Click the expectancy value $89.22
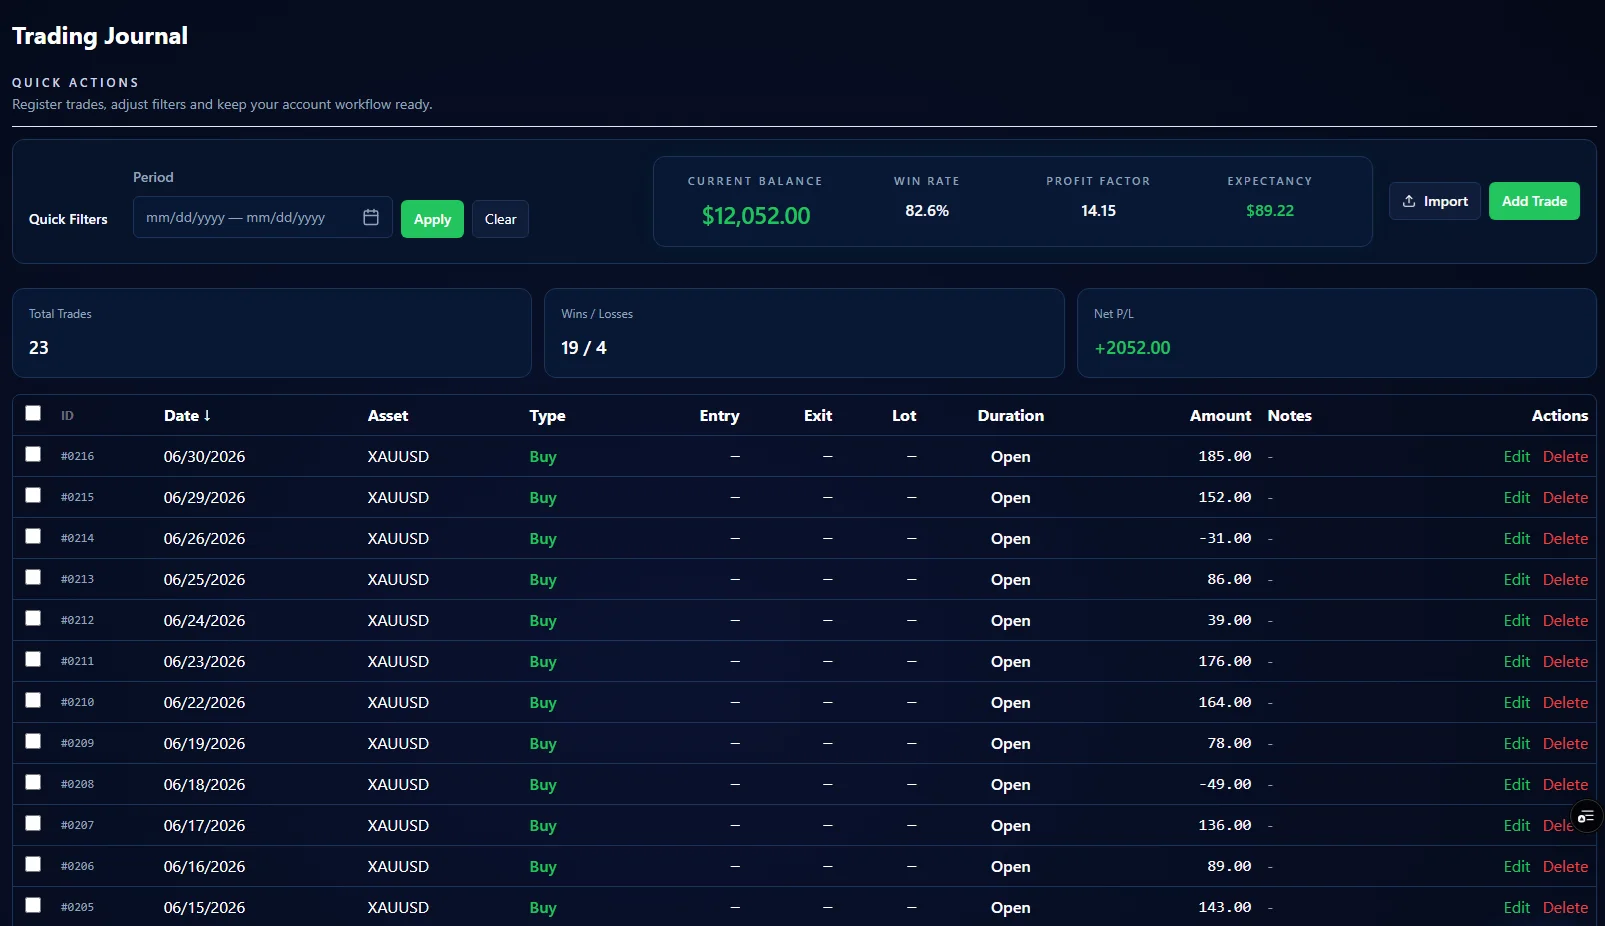The image size is (1605, 926). pyautogui.click(x=1270, y=210)
